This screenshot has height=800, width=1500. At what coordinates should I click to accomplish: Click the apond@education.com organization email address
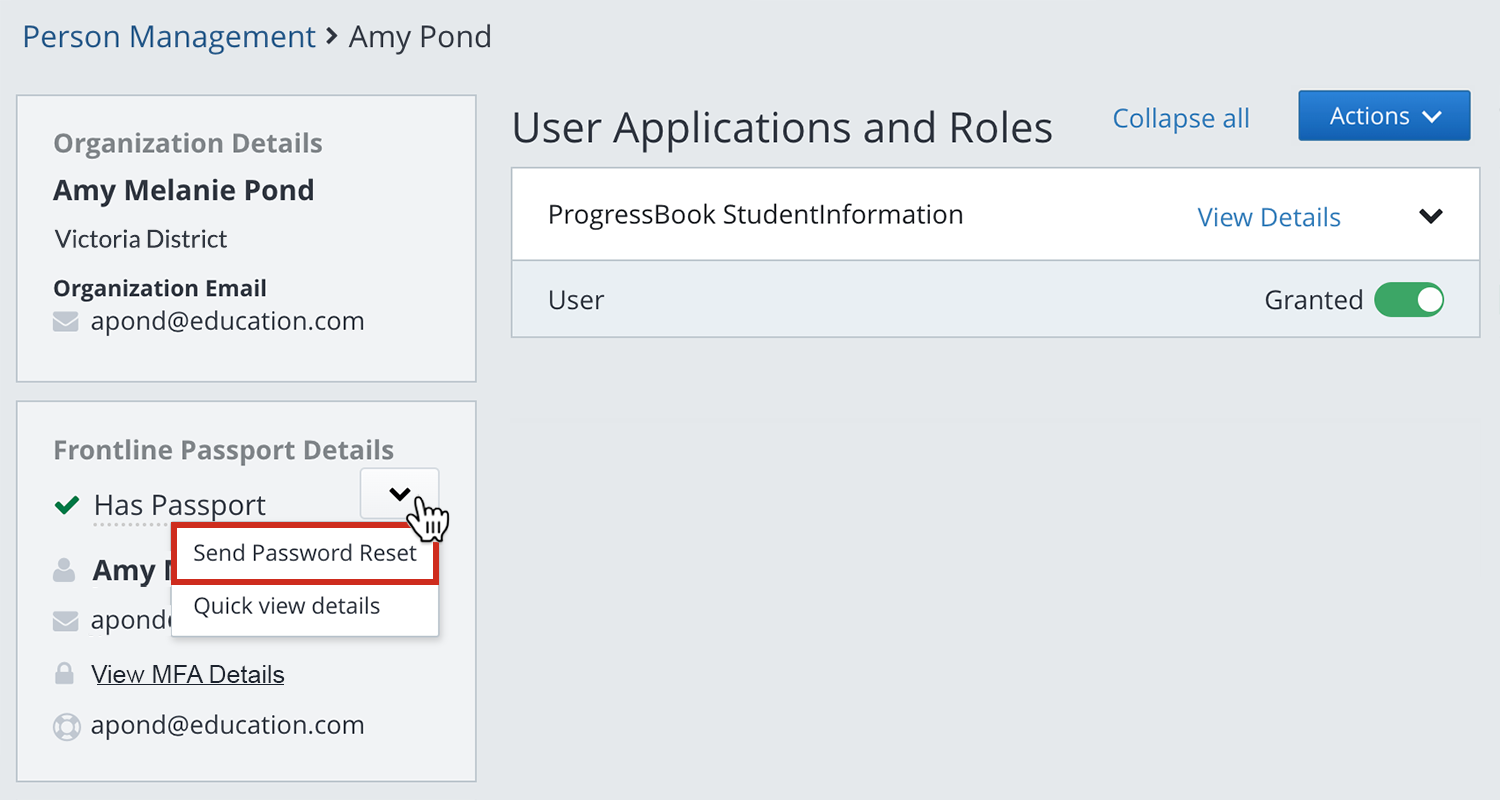(227, 321)
